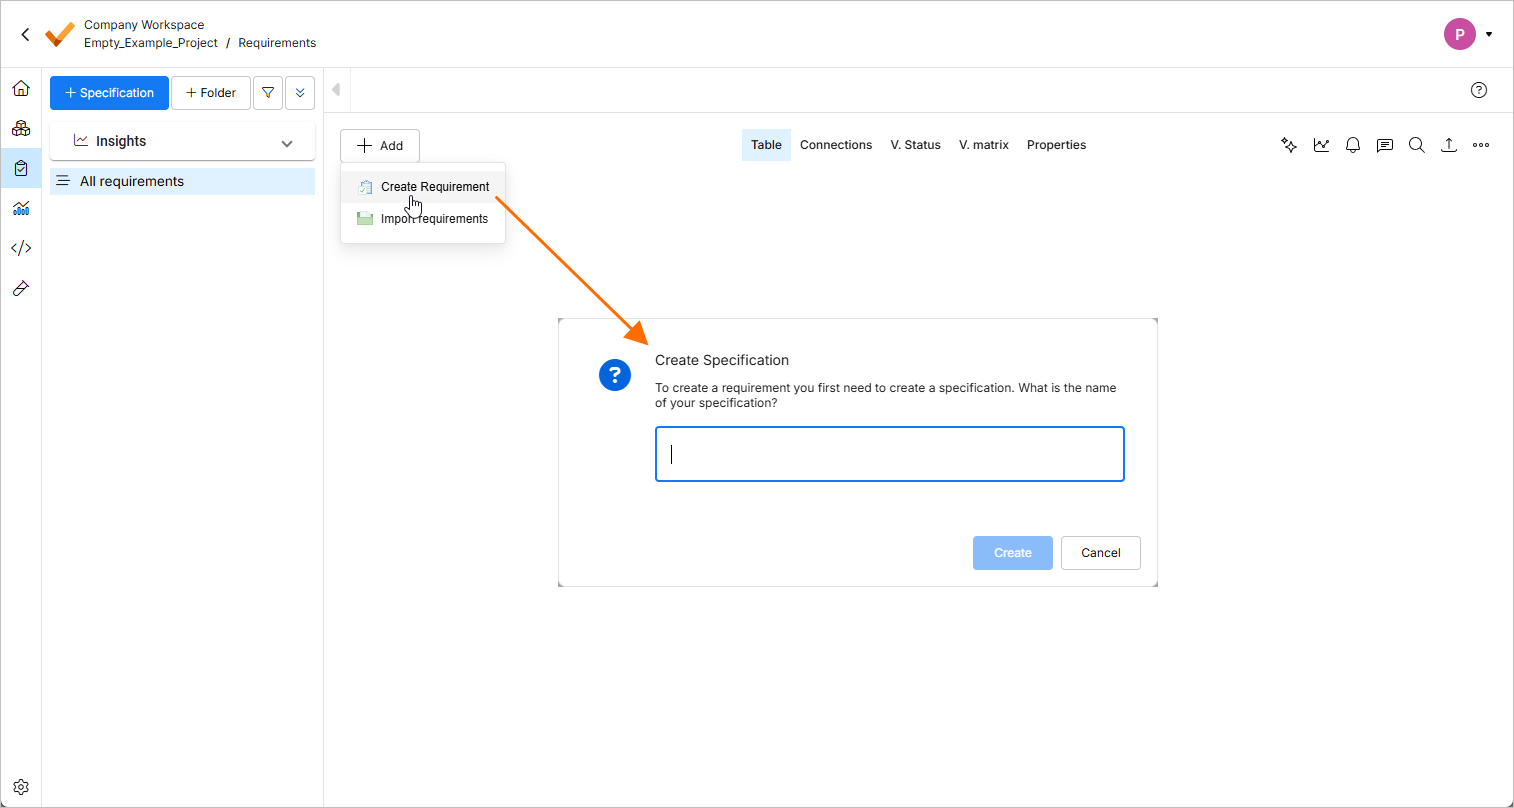
Task: Select All requirements in the tree
Action: coord(132,181)
